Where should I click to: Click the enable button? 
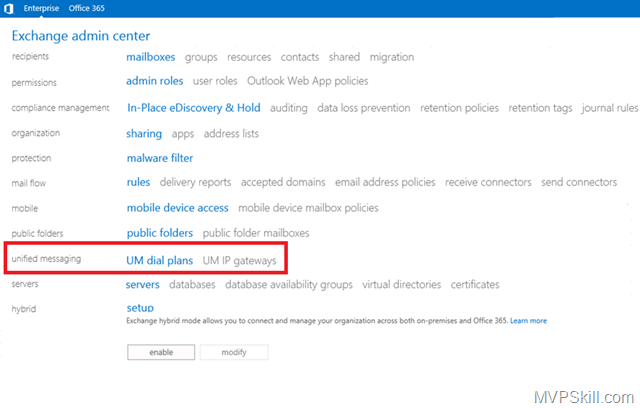161,353
